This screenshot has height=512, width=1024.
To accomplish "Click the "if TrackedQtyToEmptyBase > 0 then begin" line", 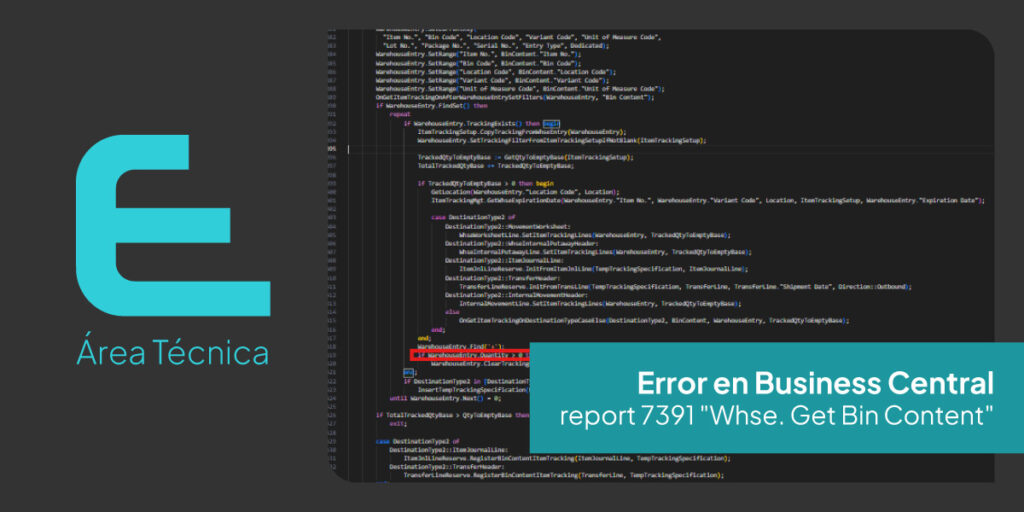I will [x=485, y=183].
